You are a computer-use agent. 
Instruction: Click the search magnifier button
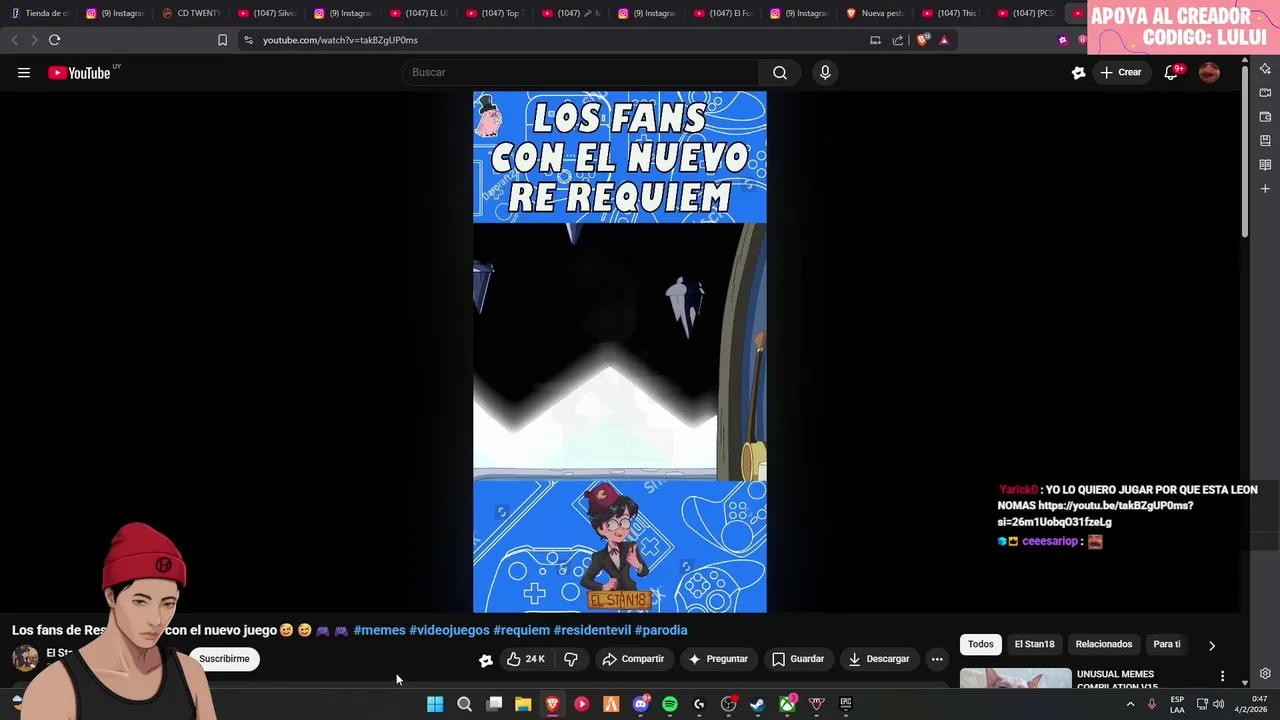pos(779,72)
